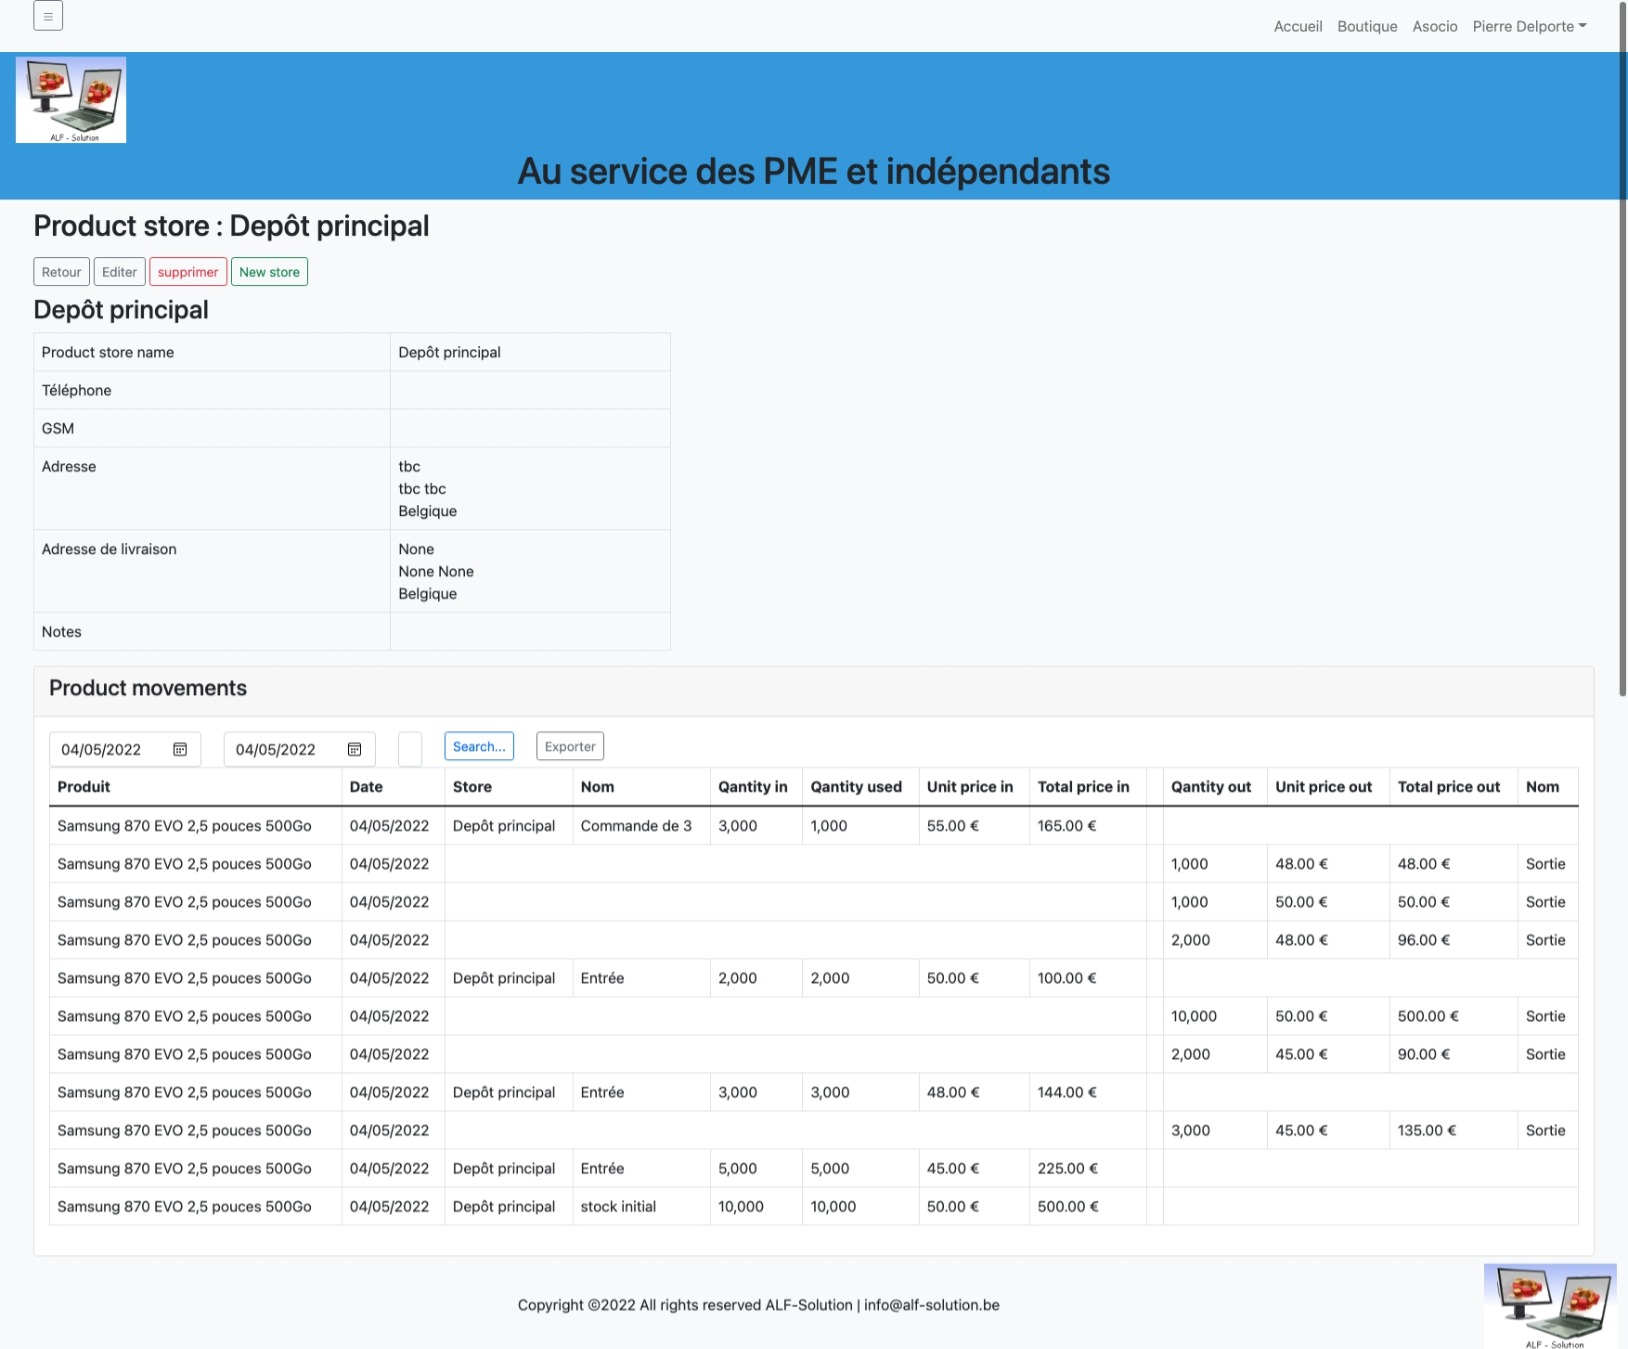Click the Retour button
The width and height of the screenshot is (1628, 1349).
[61, 272]
